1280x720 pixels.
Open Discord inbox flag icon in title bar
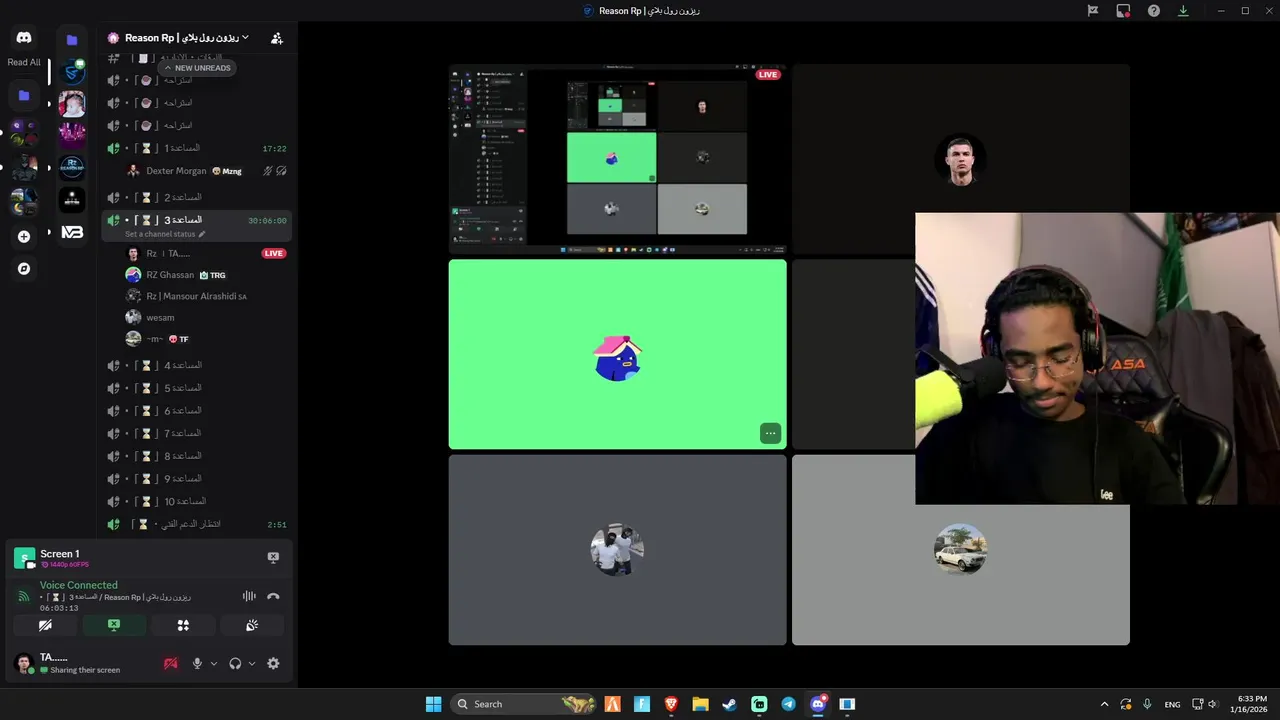(x=1093, y=11)
